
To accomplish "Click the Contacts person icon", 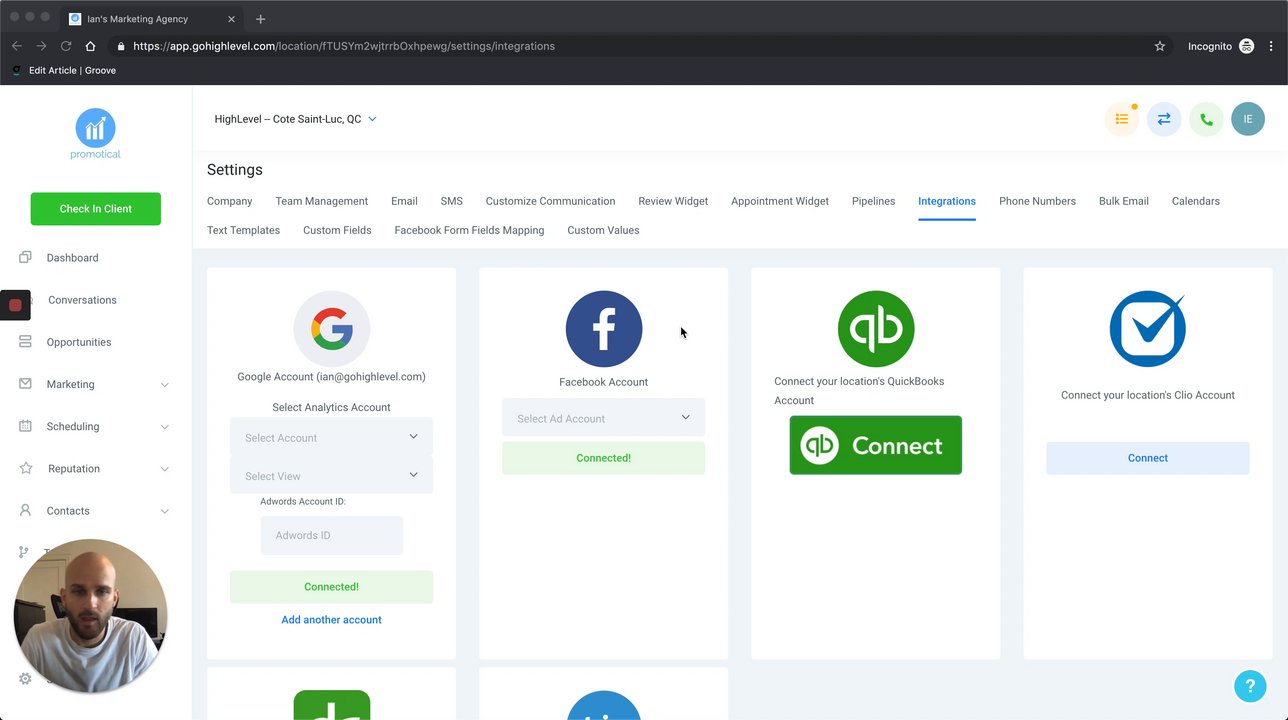I will [x=25, y=510].
